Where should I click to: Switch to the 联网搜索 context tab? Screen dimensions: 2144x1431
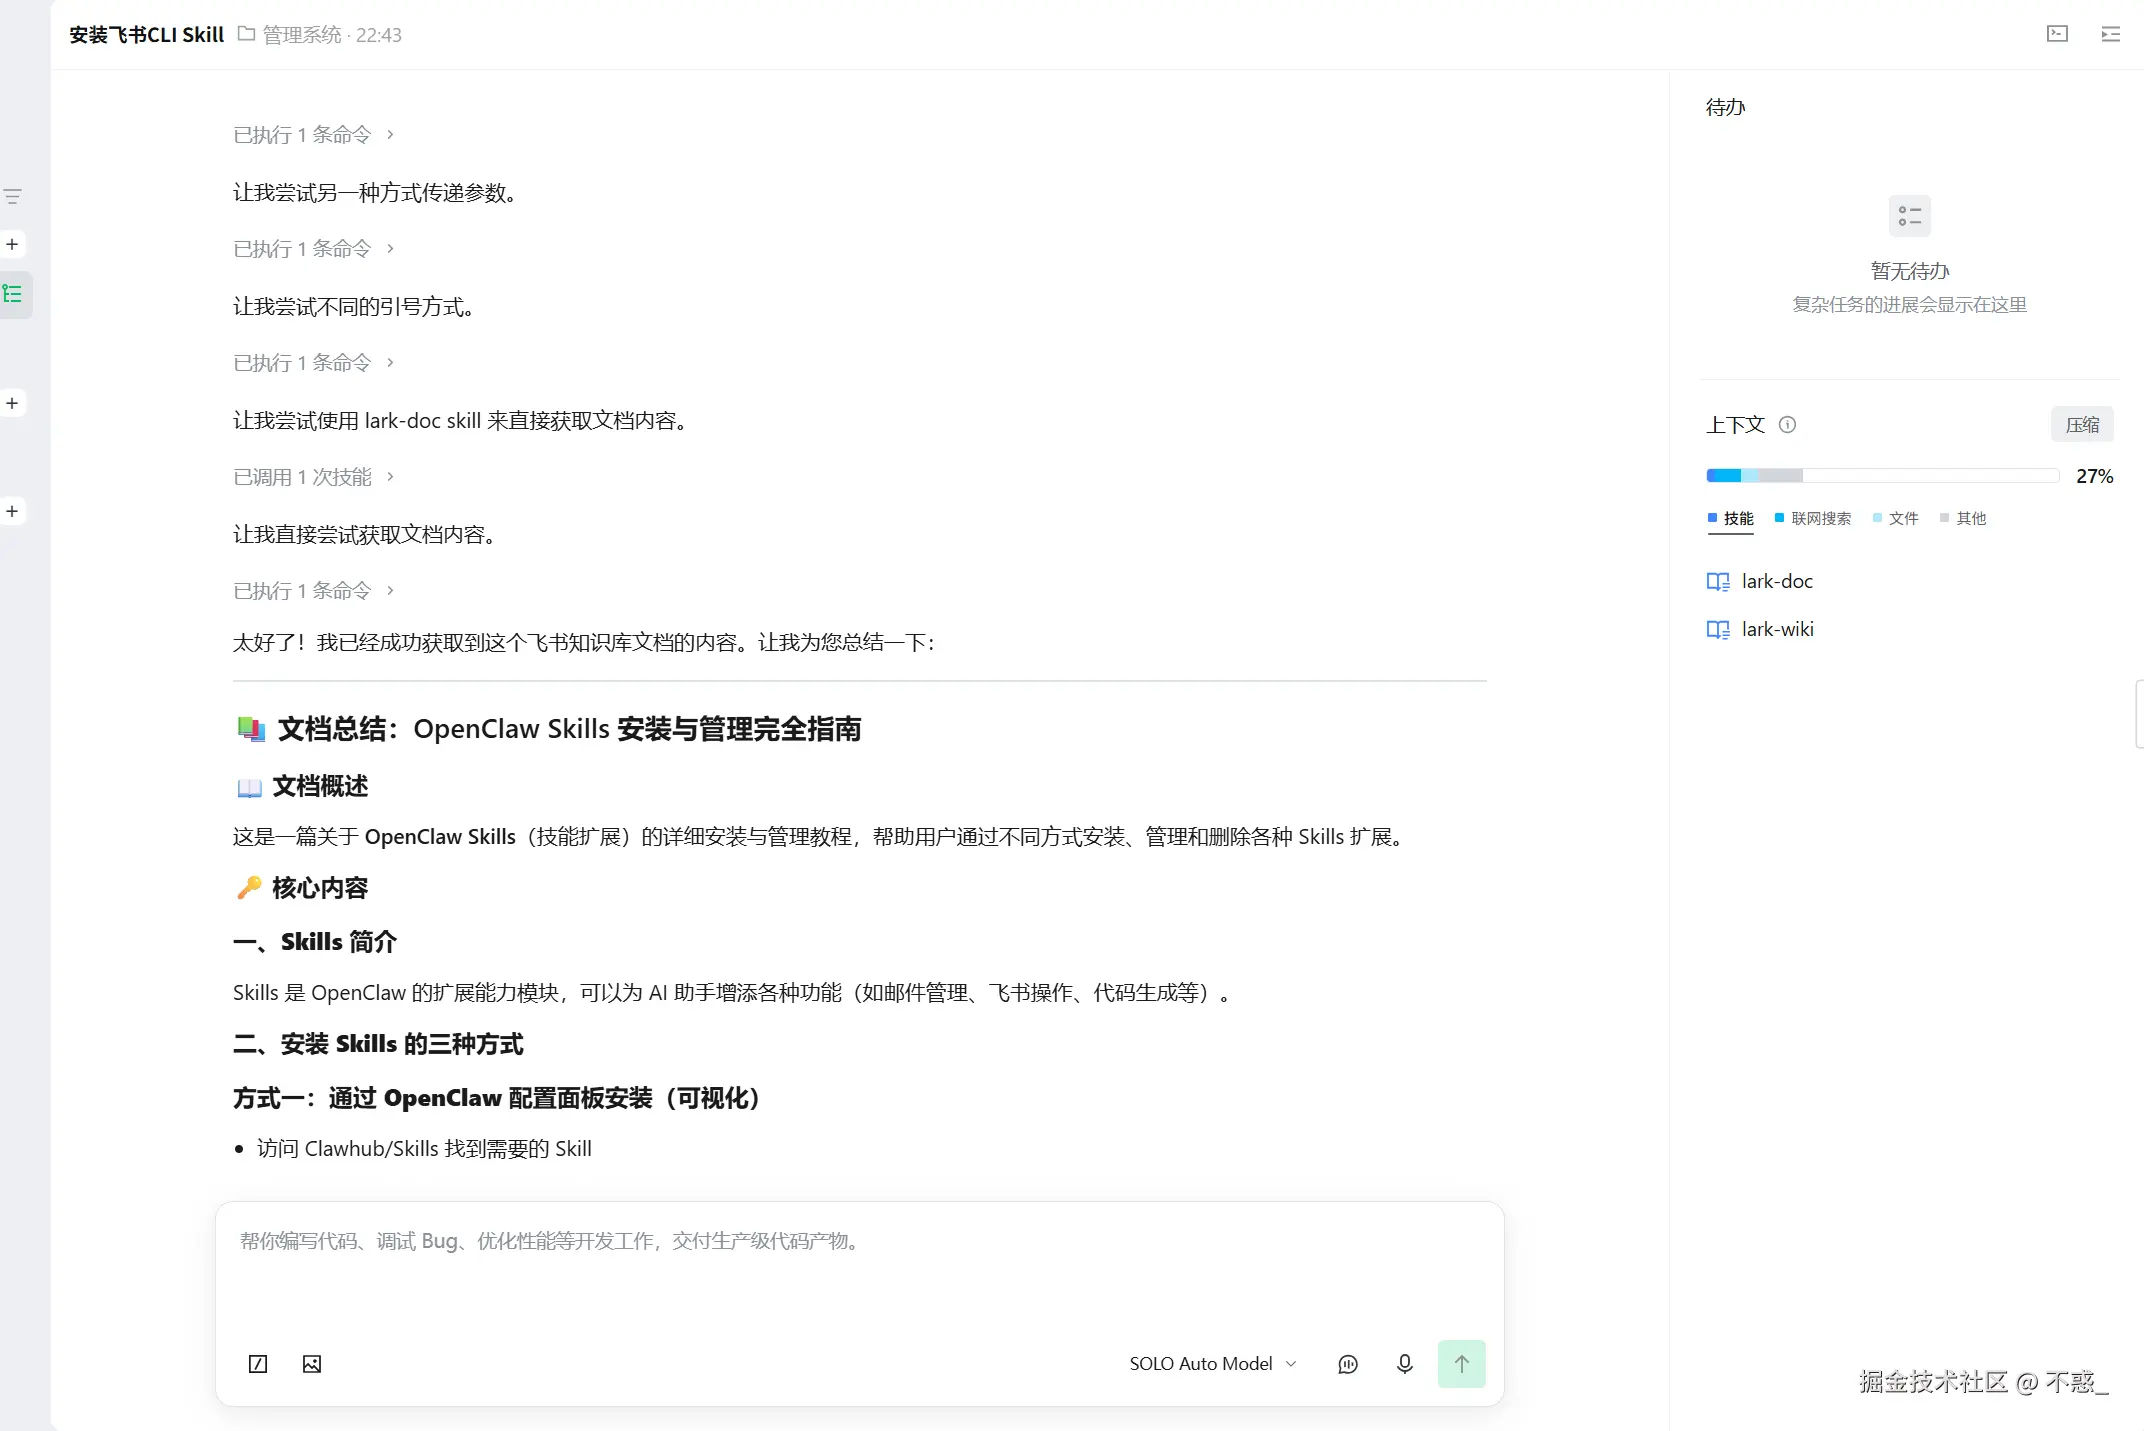pos(1813,518)
